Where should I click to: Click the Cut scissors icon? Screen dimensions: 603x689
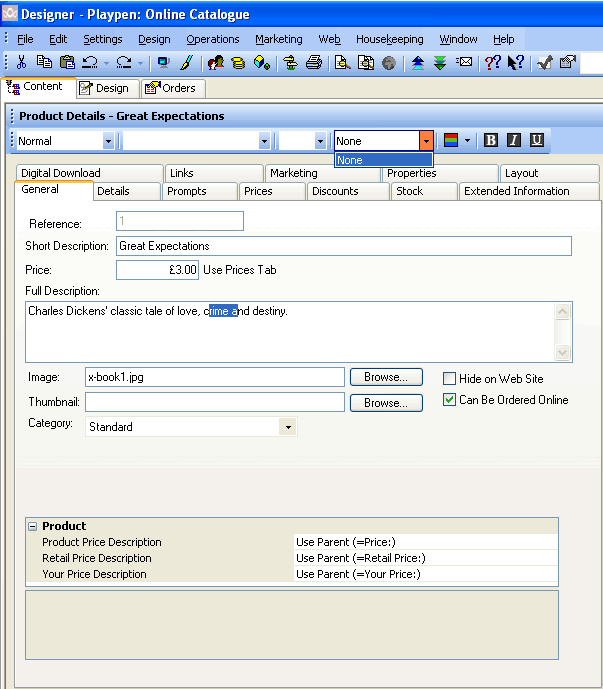(22, 62)
